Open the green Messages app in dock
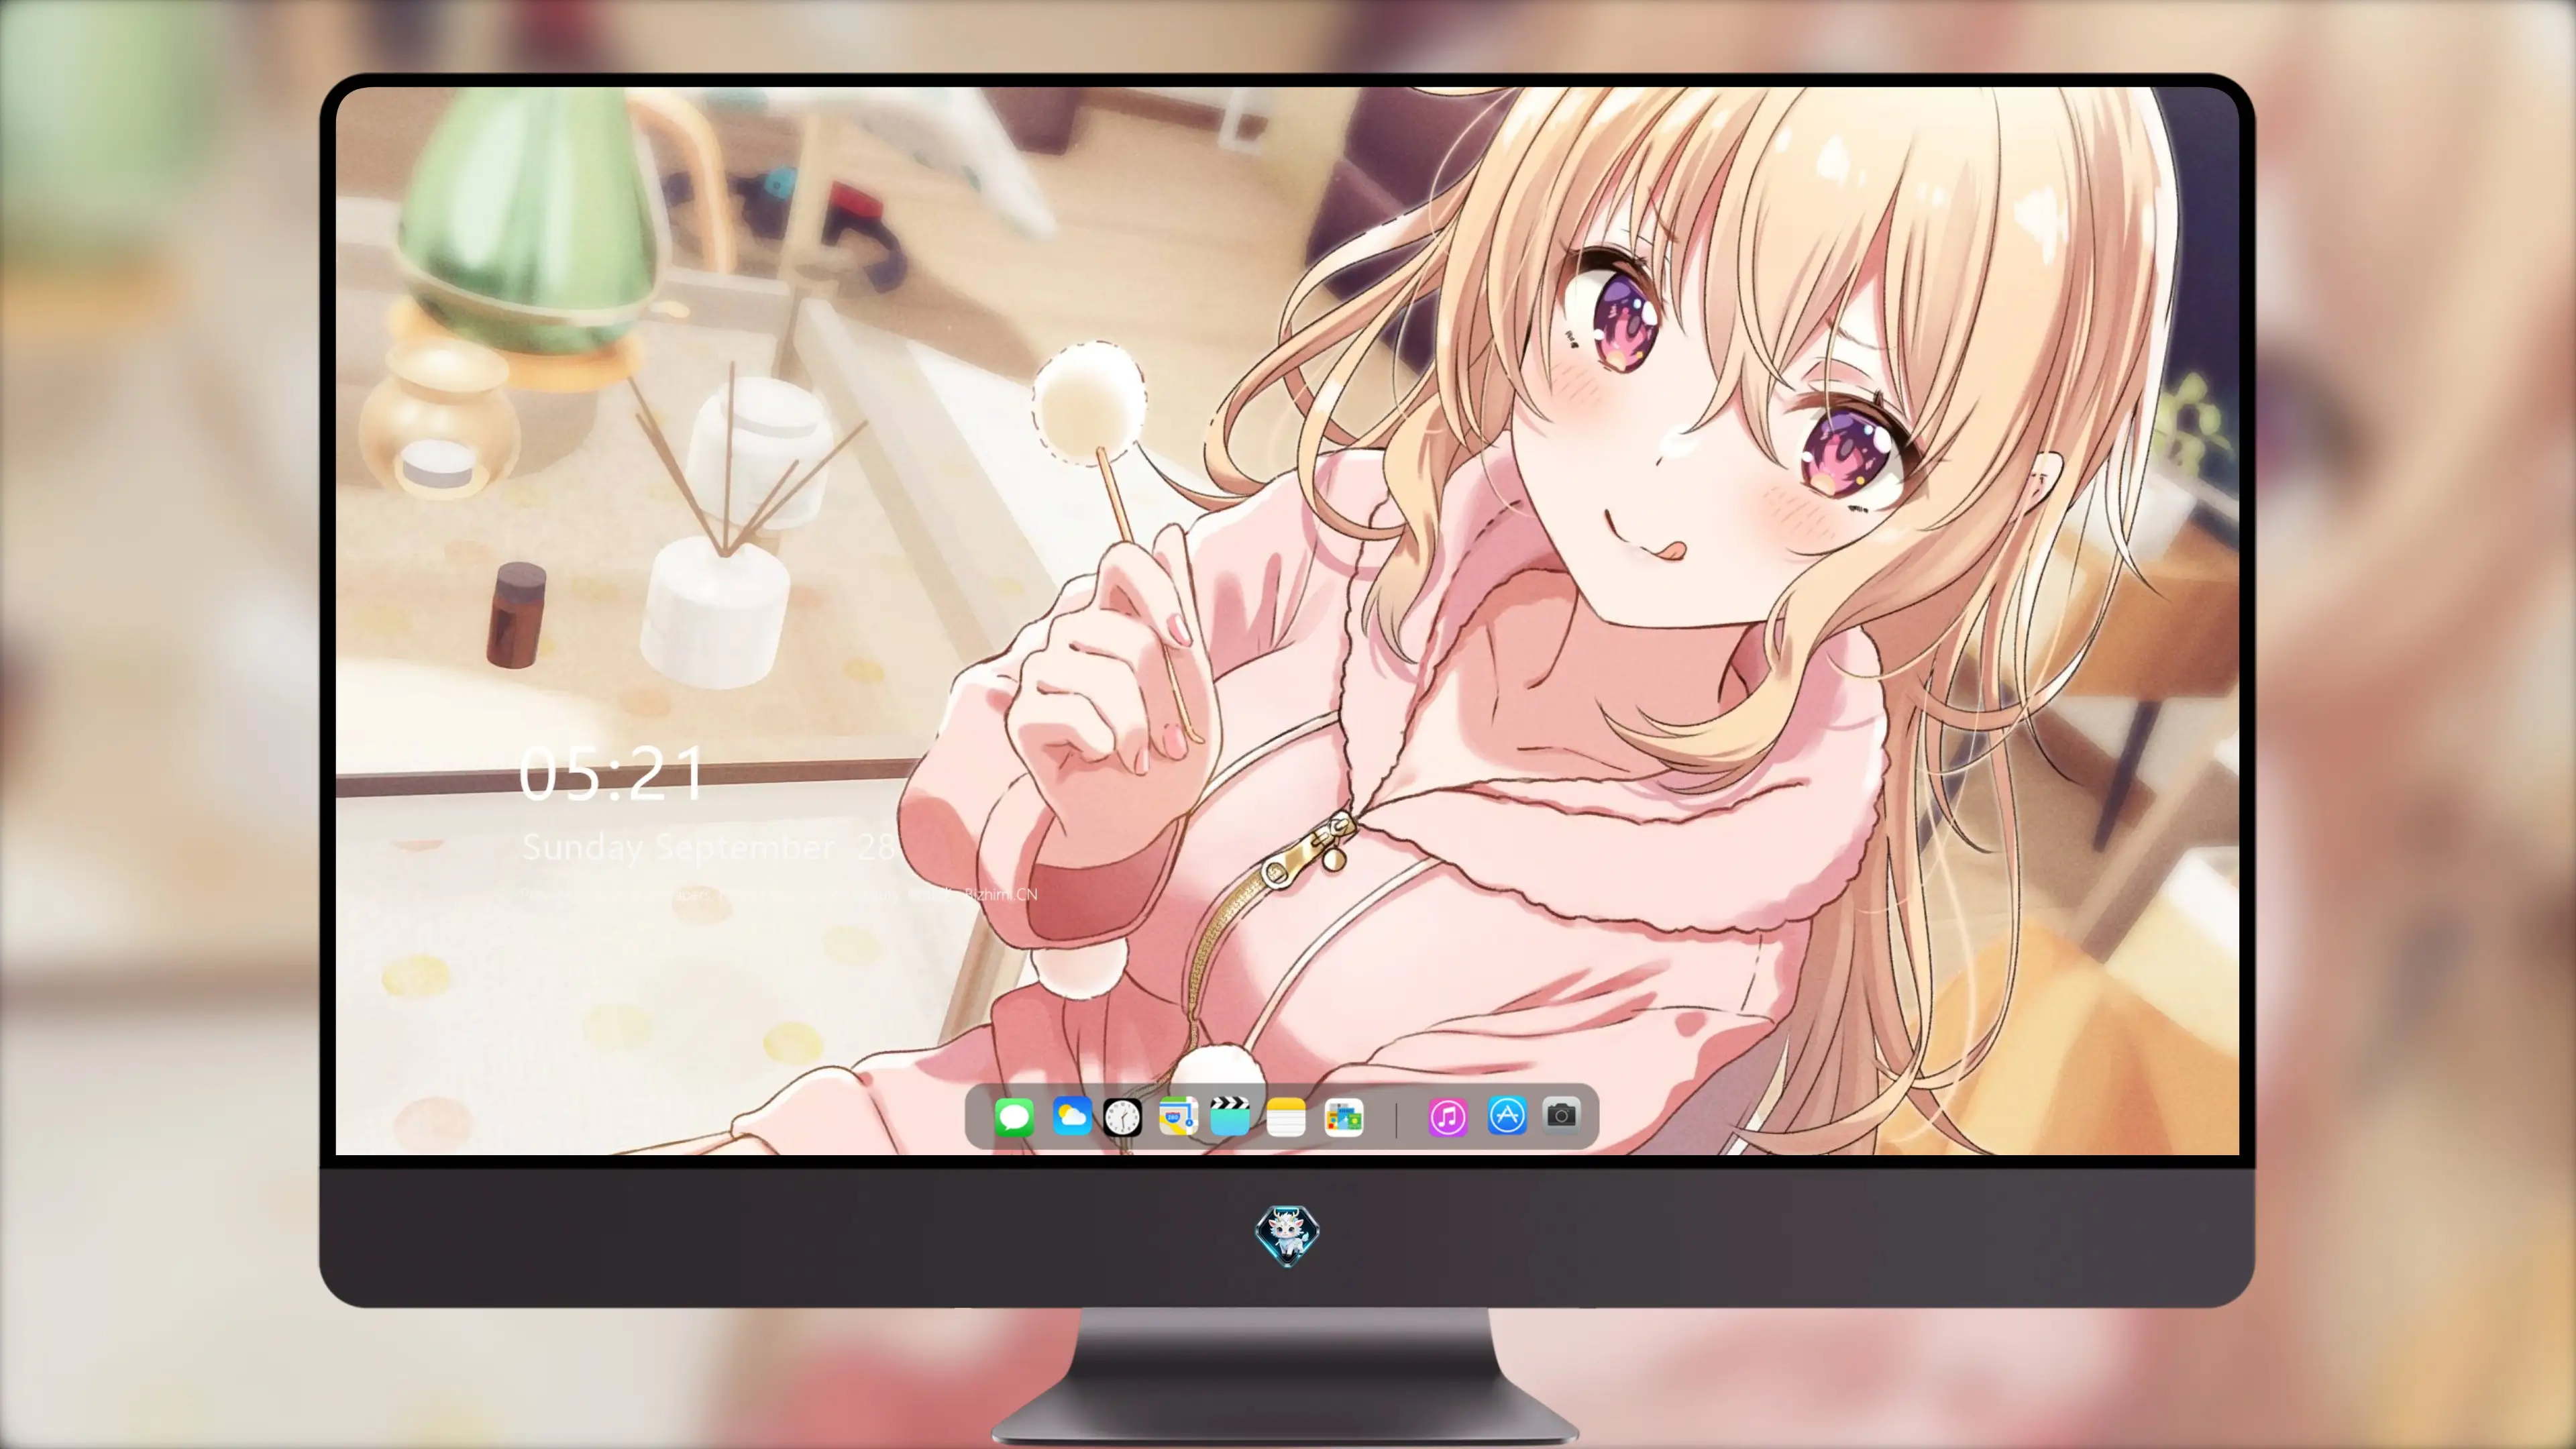The width and height of the screenshot is (2576, 1449). tap(1014, 1117)
